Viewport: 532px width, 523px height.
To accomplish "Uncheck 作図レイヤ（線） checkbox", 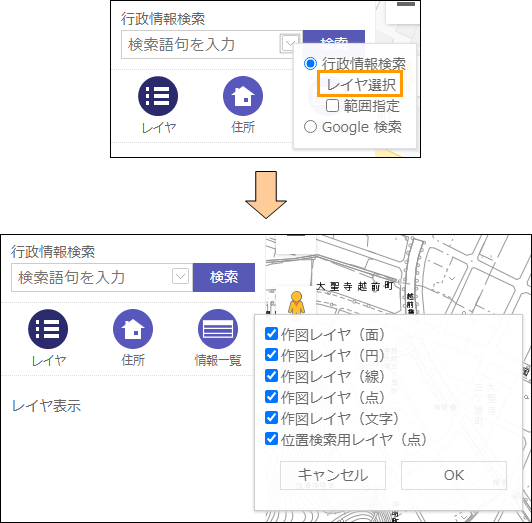I will coord(271,376).
